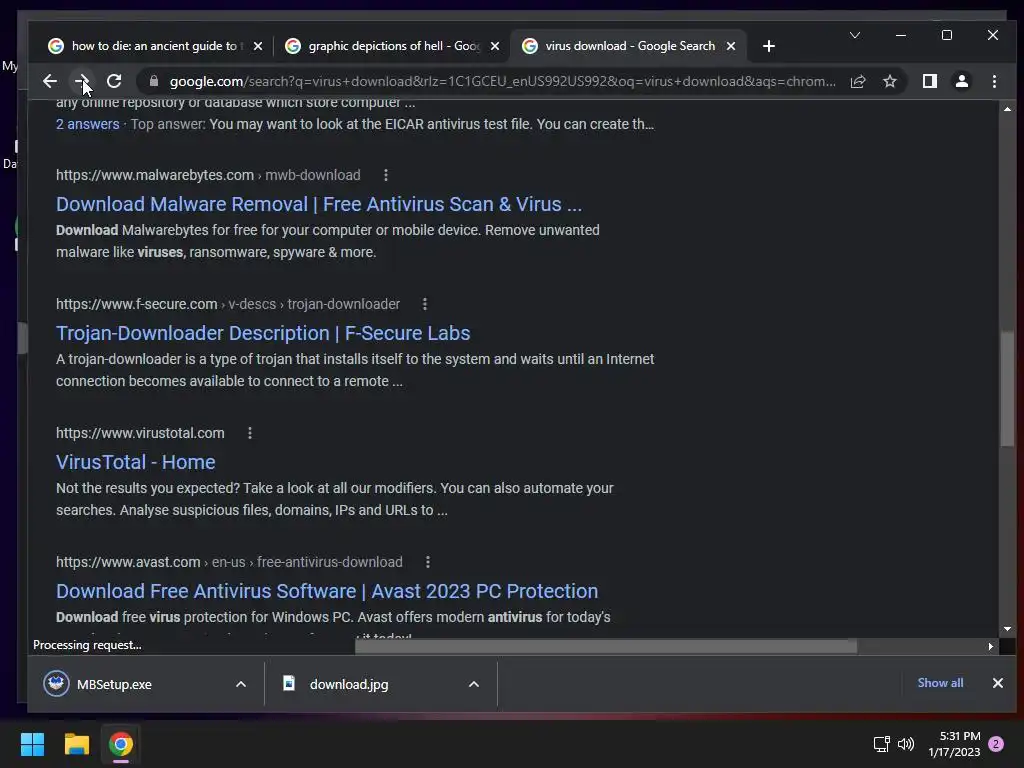Open options for virustotal.com result

(x=249, y=433)
